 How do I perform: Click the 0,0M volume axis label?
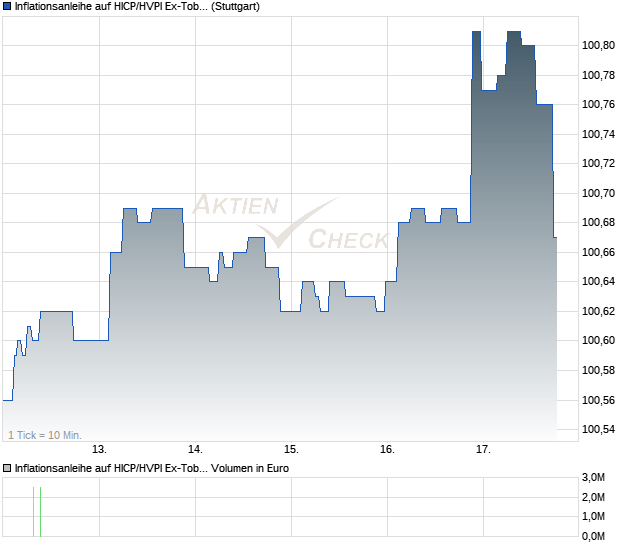tap(594, 537)
